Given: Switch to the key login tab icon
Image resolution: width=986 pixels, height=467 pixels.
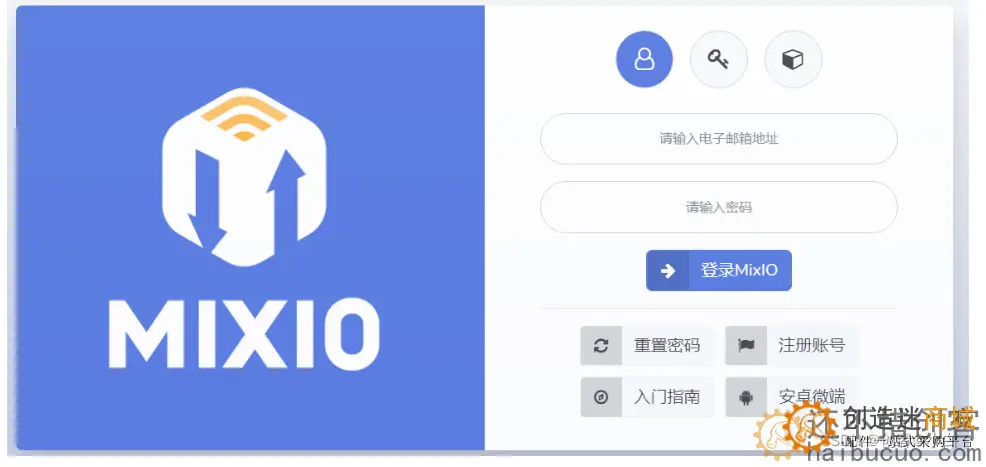Looking at the screenshot, I should point(718,59).
